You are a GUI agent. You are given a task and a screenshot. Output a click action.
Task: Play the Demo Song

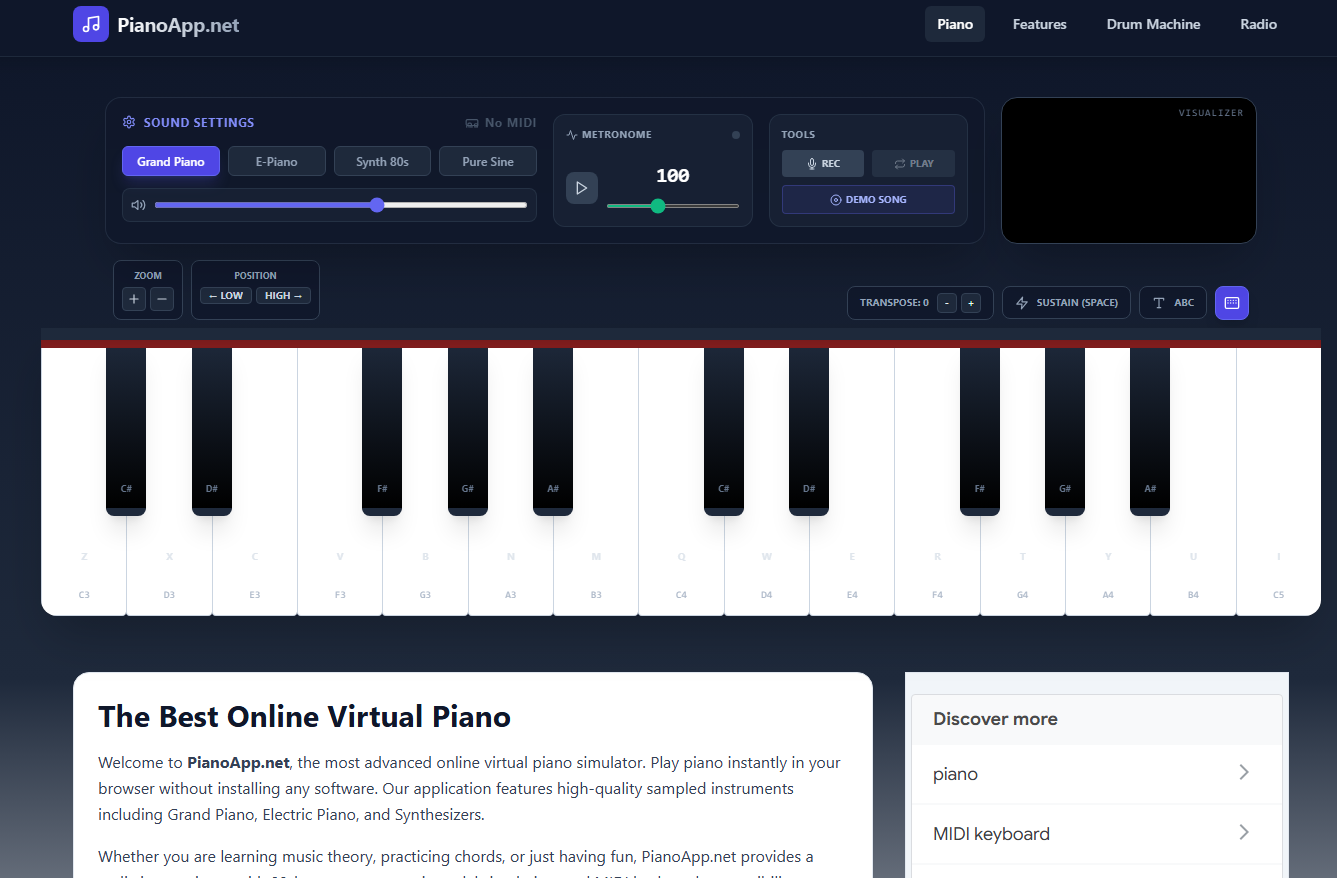(x=868, y=200)
